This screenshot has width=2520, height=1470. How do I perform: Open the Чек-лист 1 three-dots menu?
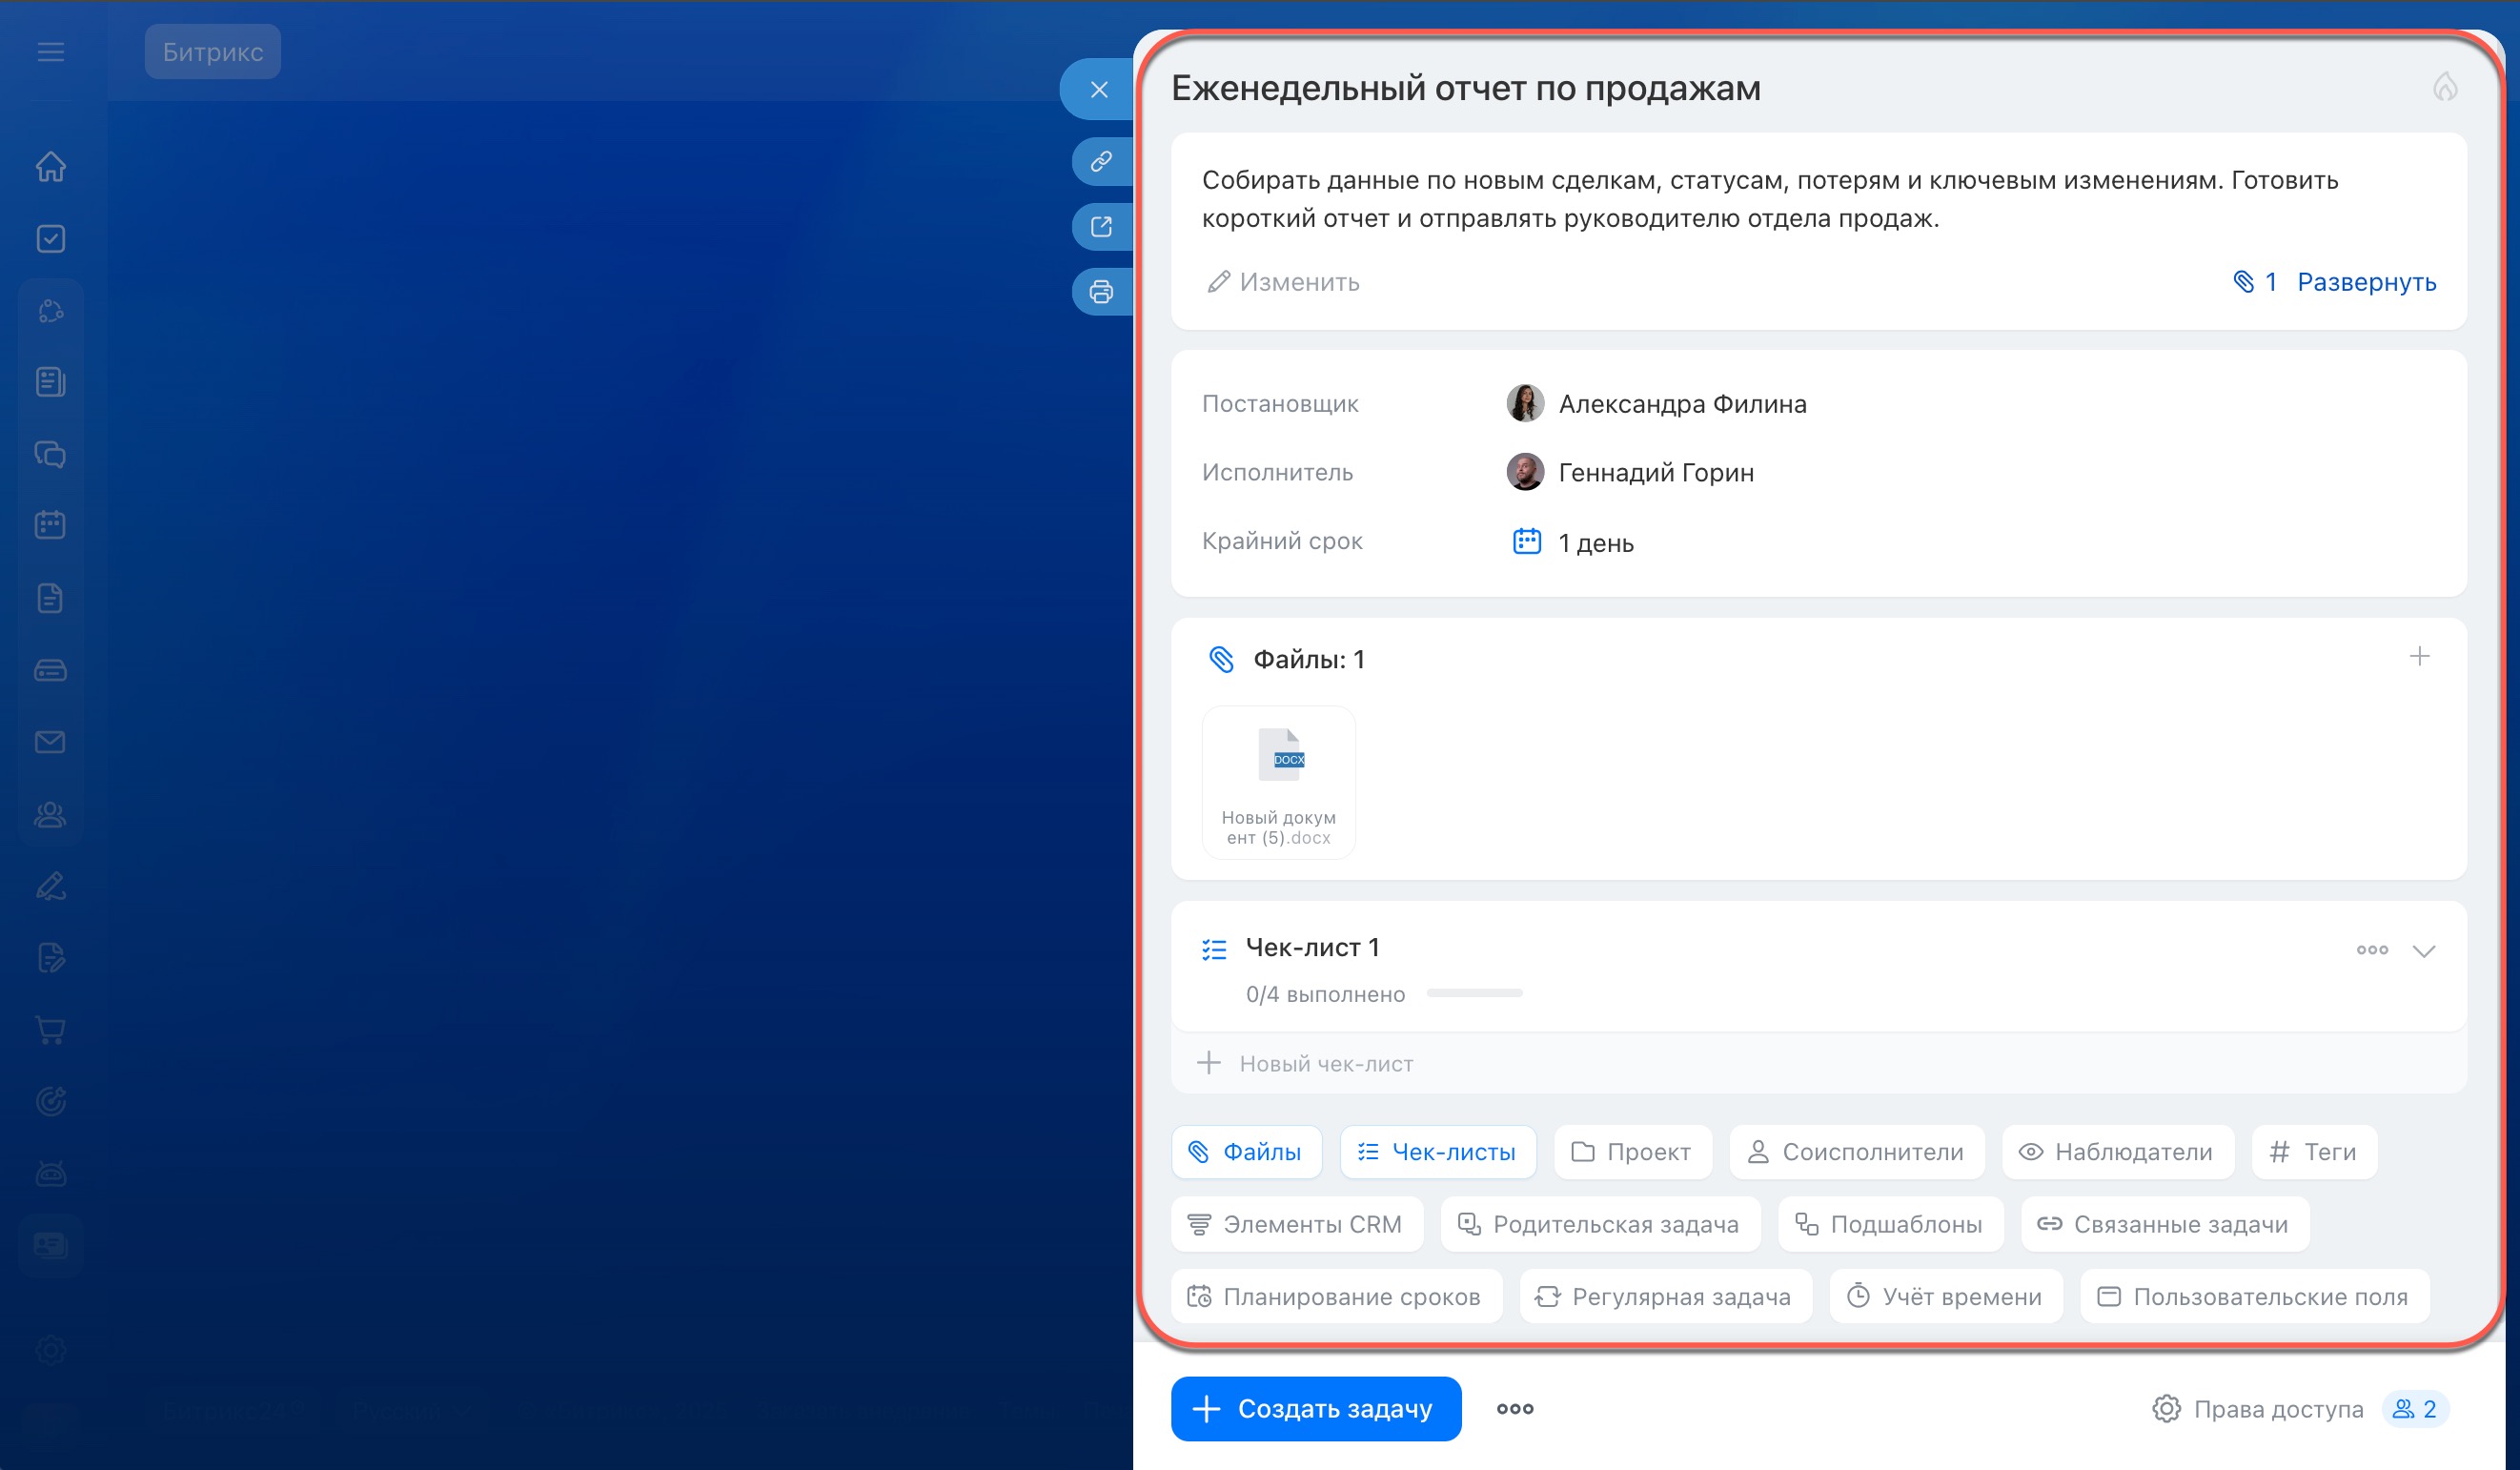(x=2371, y=950)
